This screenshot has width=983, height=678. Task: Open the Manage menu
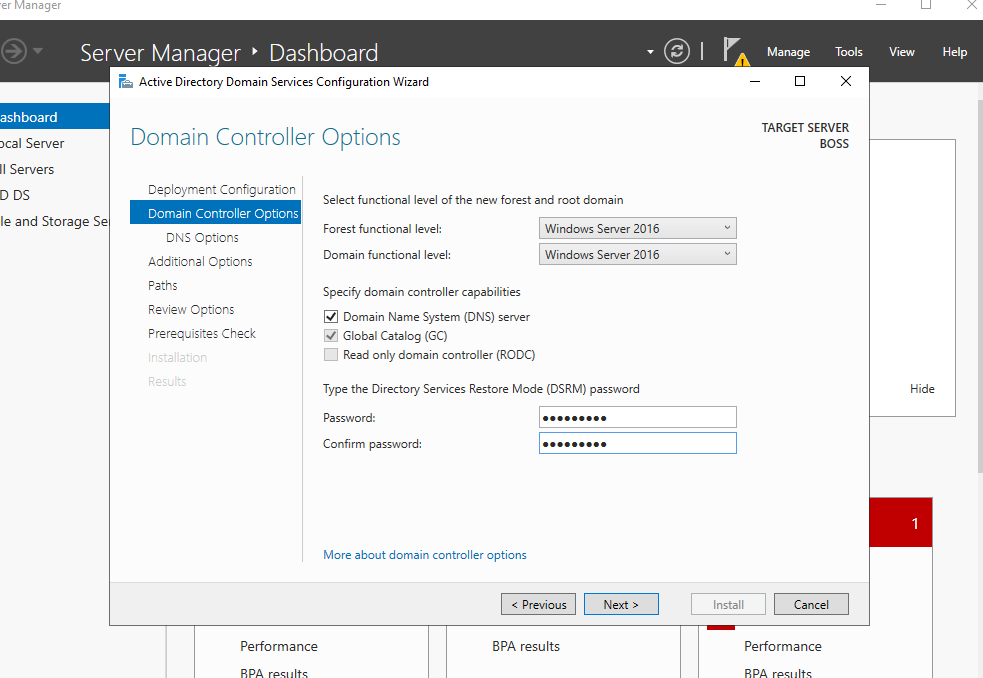tap(788, 52)
